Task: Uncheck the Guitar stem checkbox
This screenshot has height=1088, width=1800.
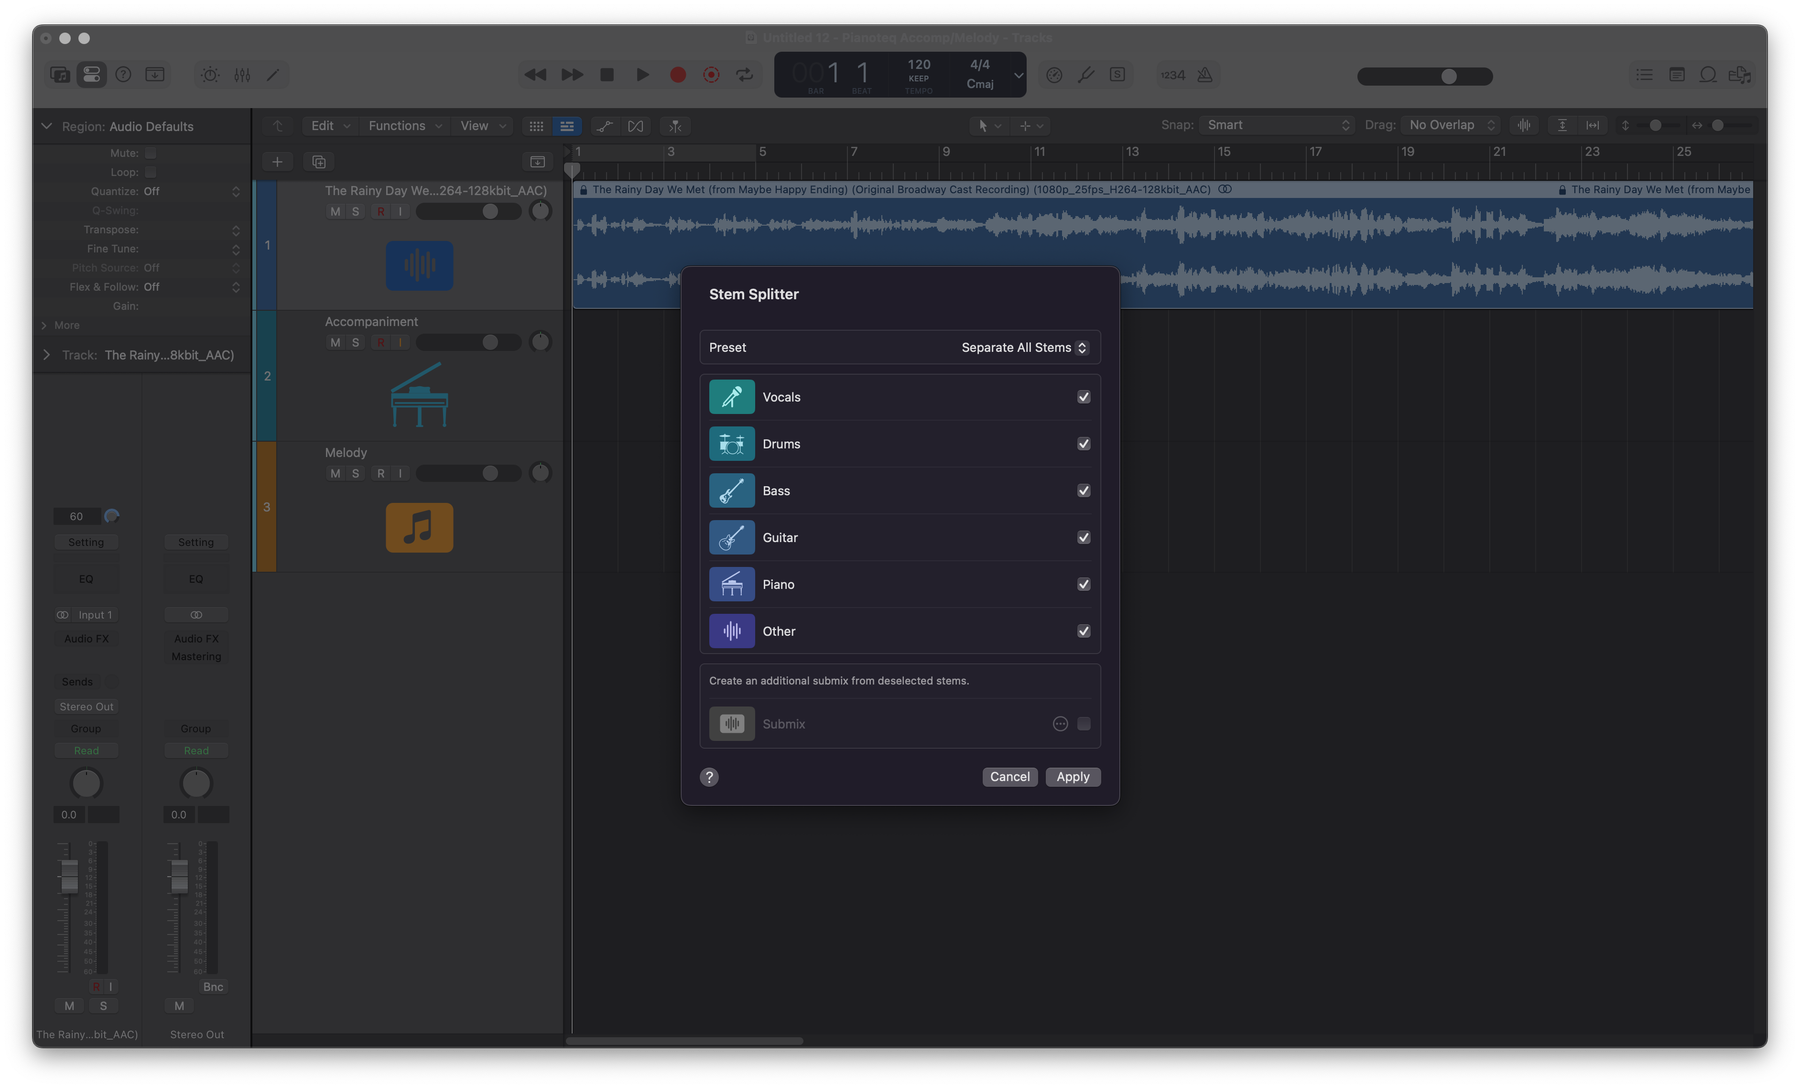Action: [1083, 538]
